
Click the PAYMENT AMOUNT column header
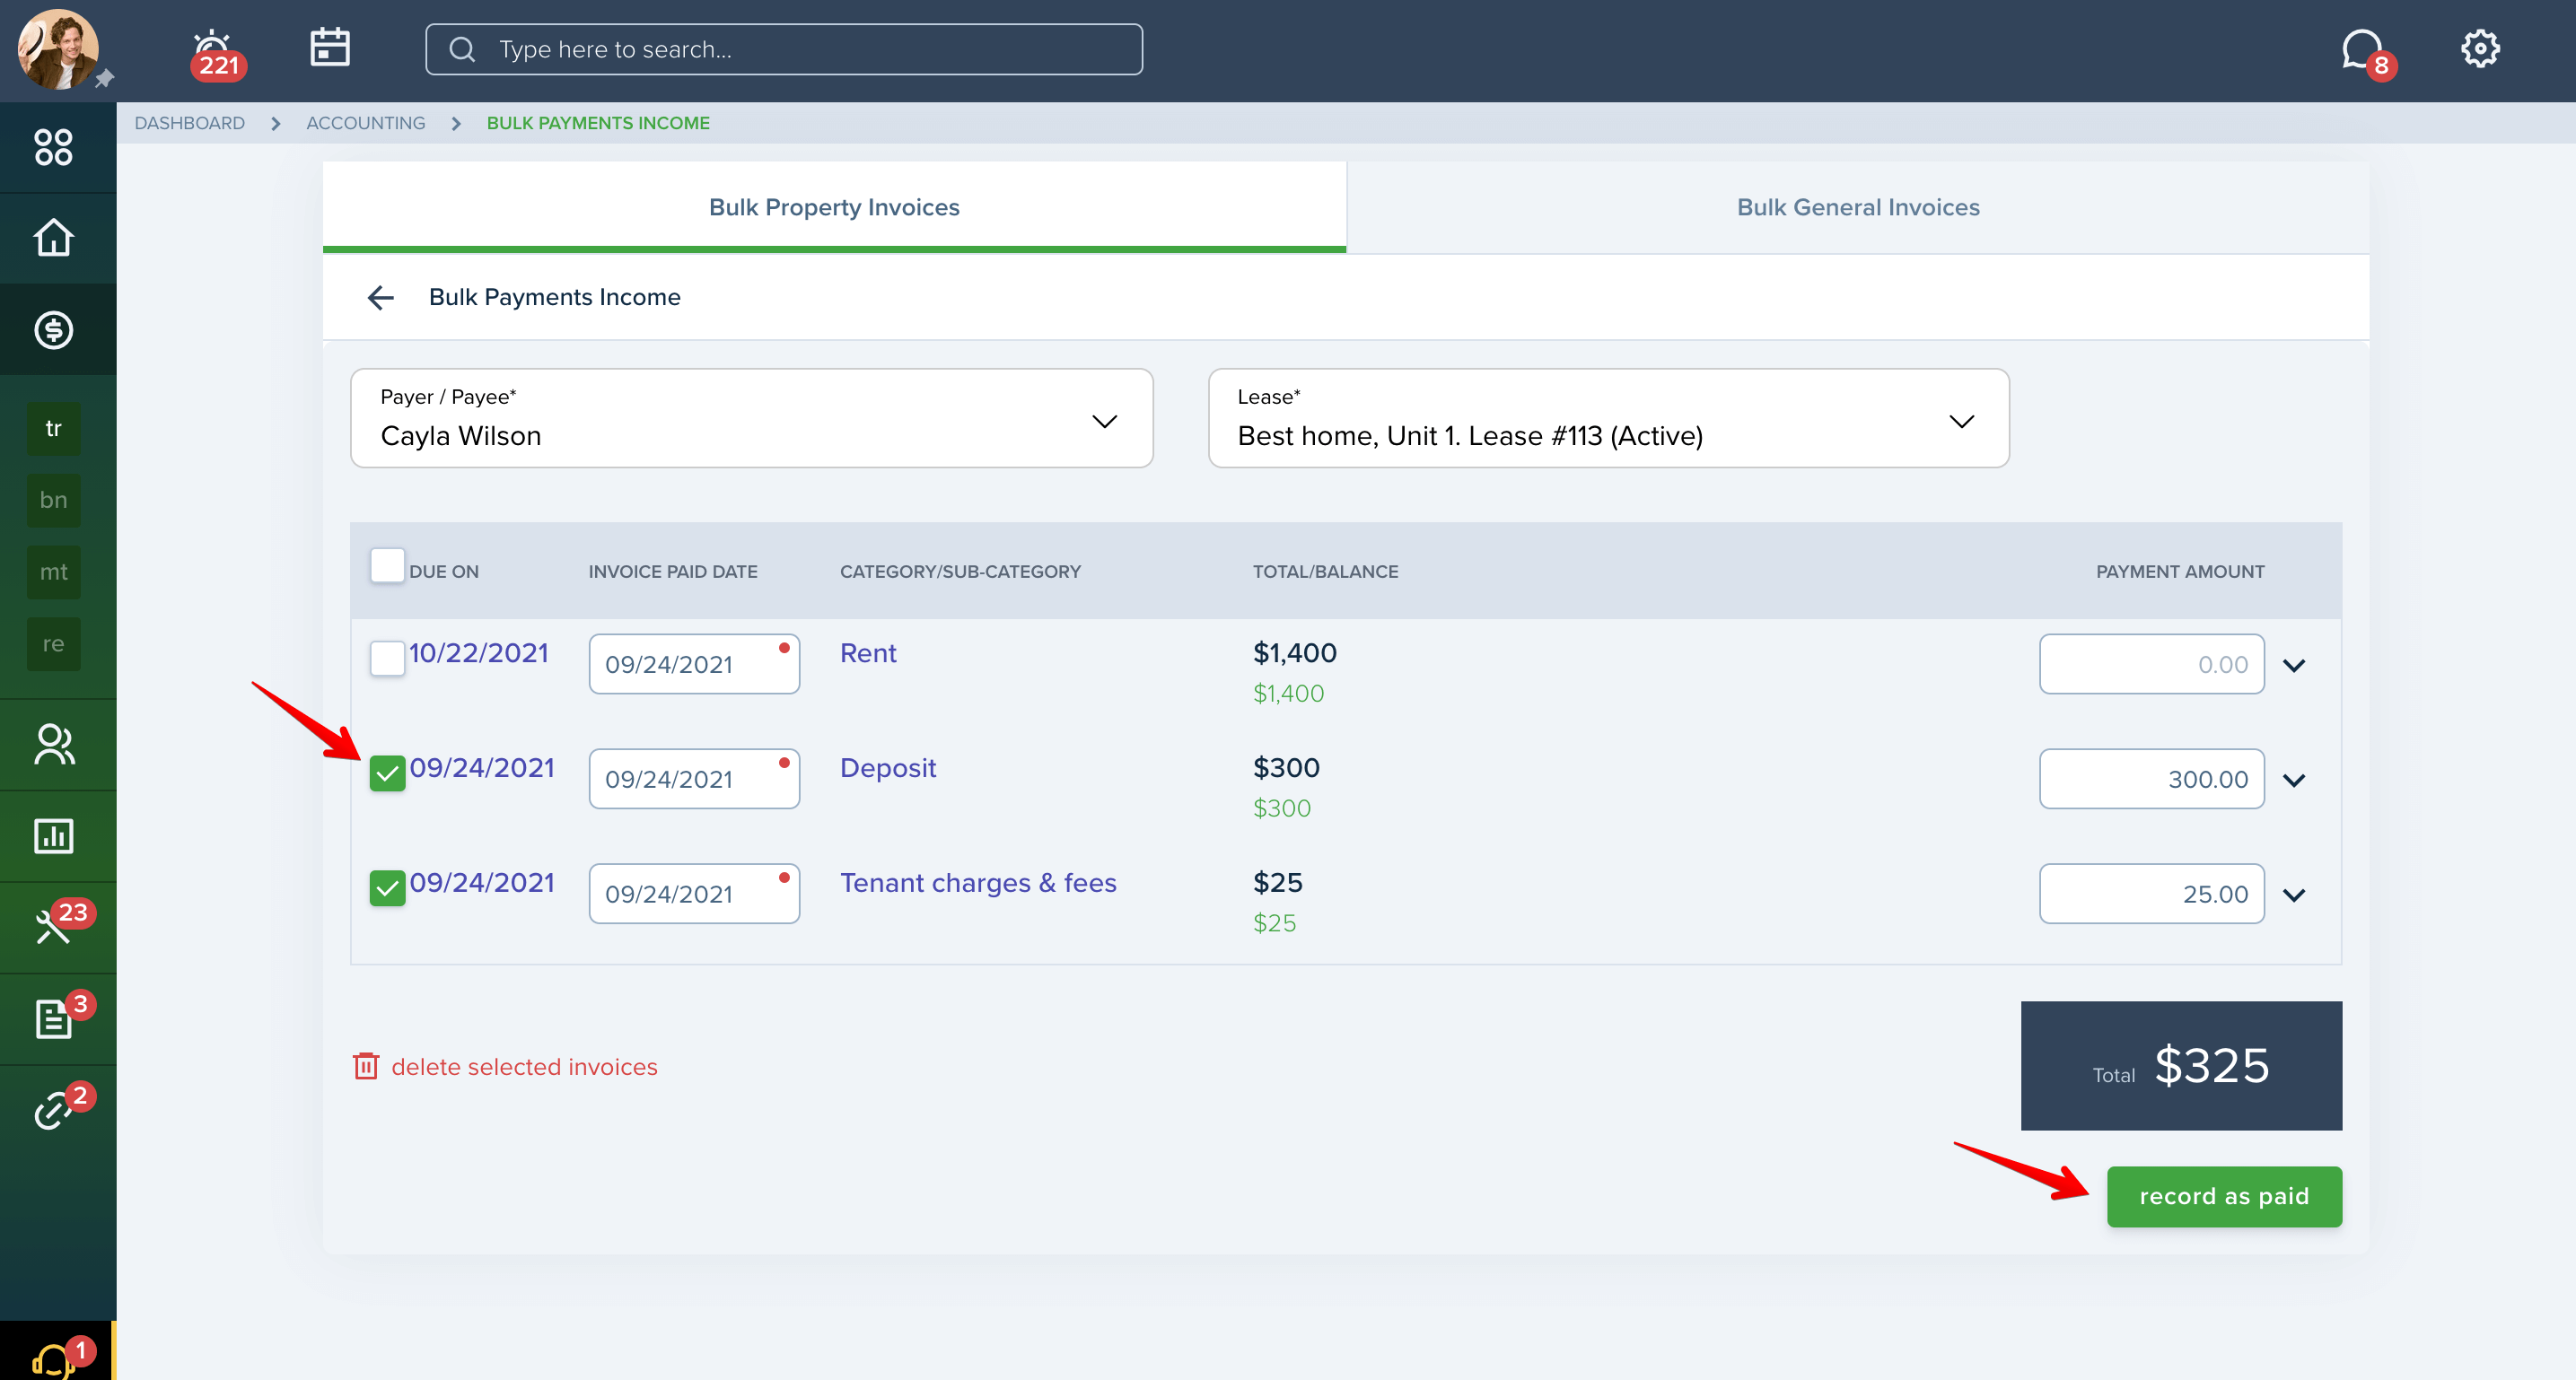click(2180, 571)
